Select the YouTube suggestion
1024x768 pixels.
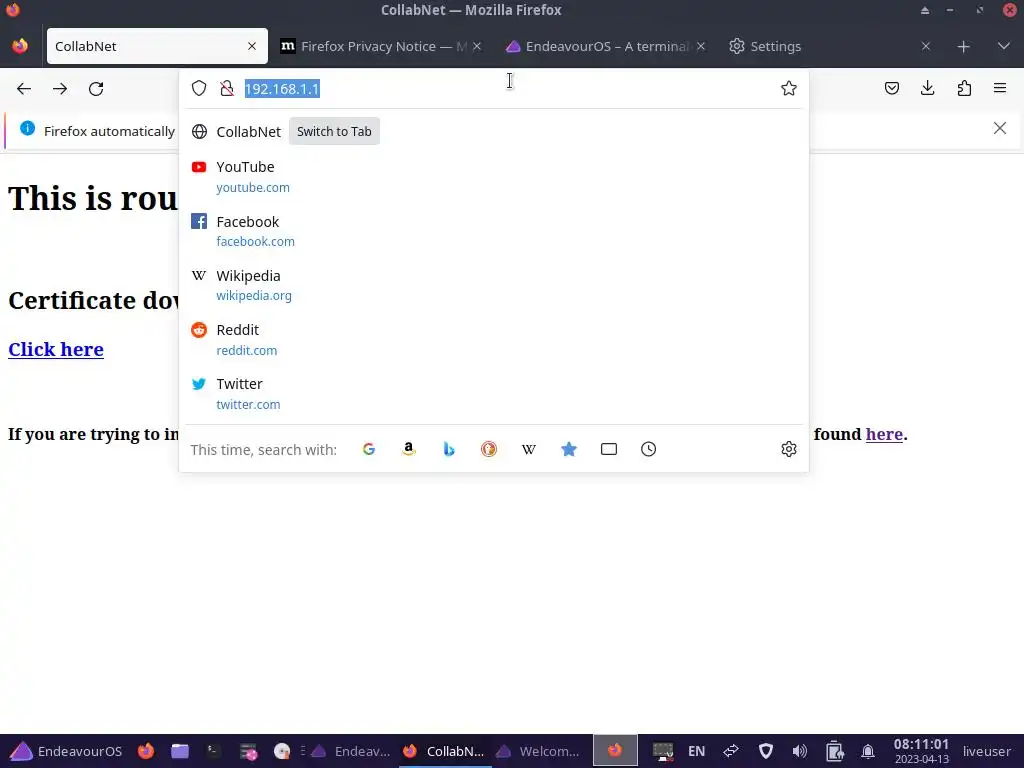tap(494, 177)
